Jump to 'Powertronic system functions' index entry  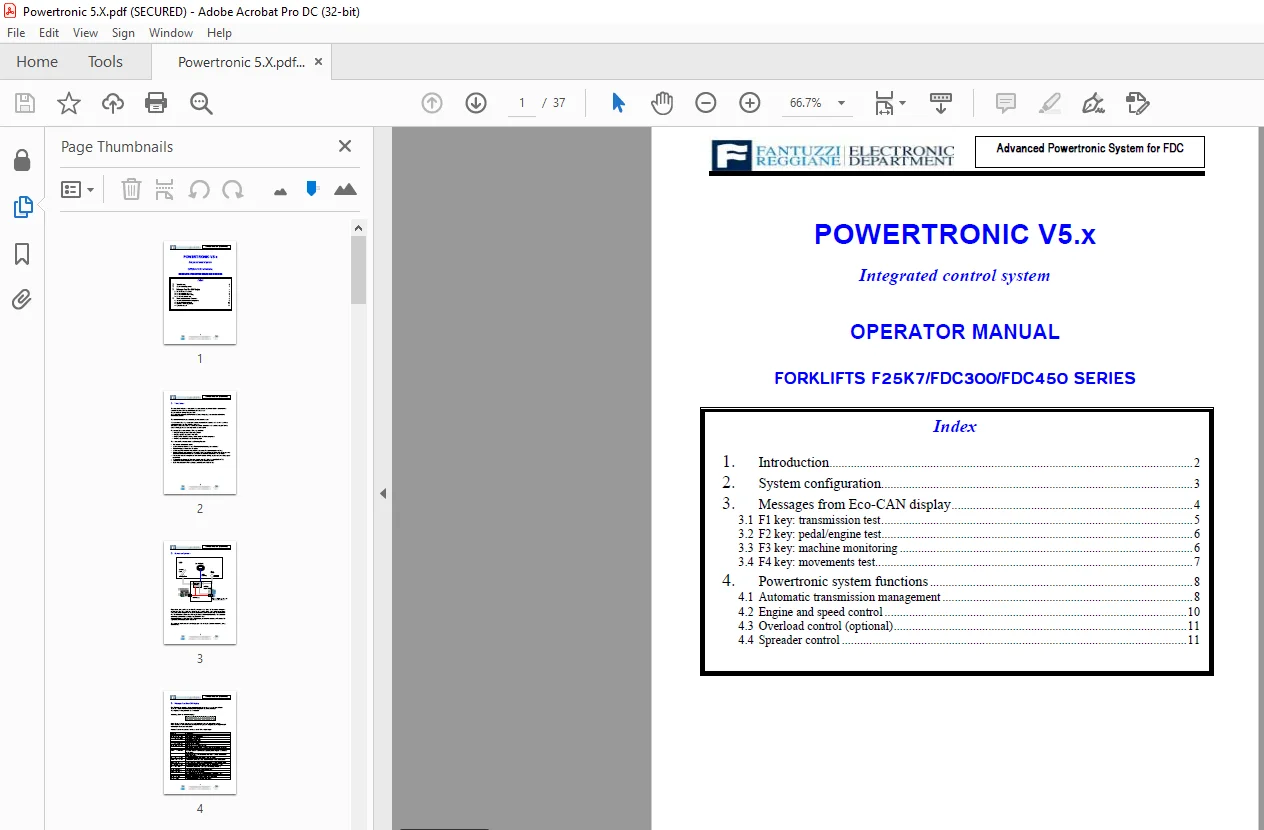[843, 581]
